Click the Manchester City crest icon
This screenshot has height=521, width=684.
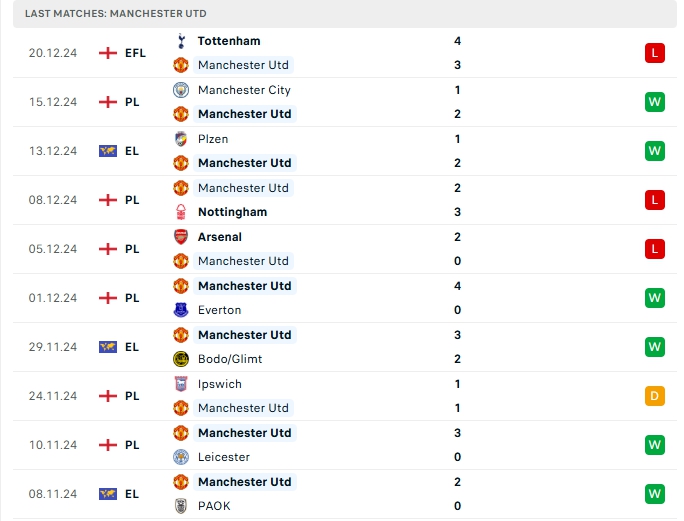[181, 90]
